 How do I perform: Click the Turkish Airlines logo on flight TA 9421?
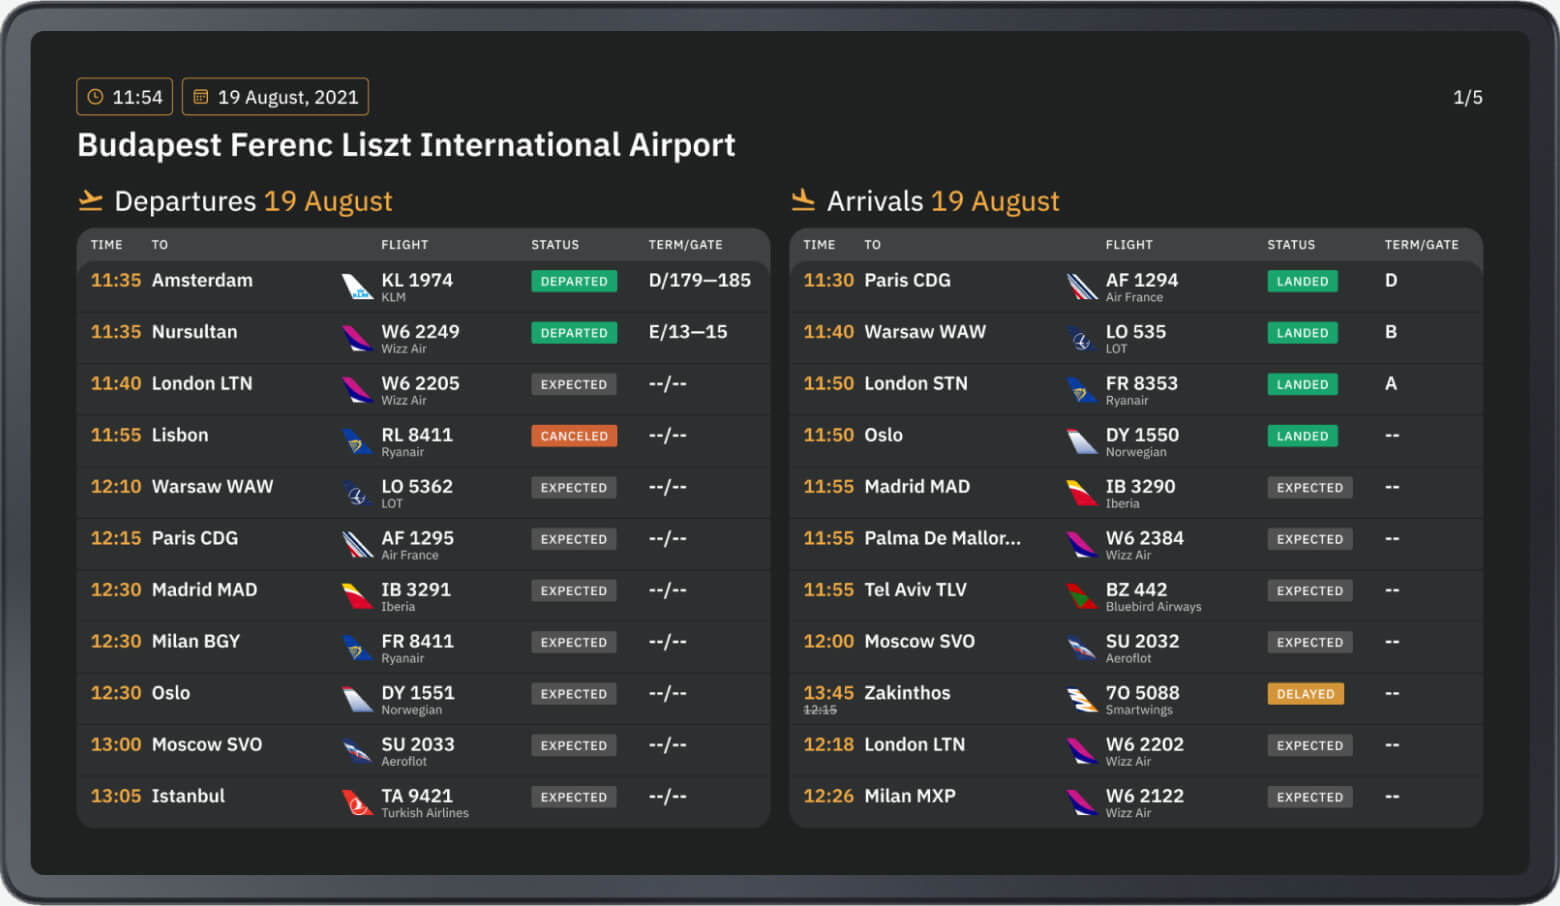[355, 802]
